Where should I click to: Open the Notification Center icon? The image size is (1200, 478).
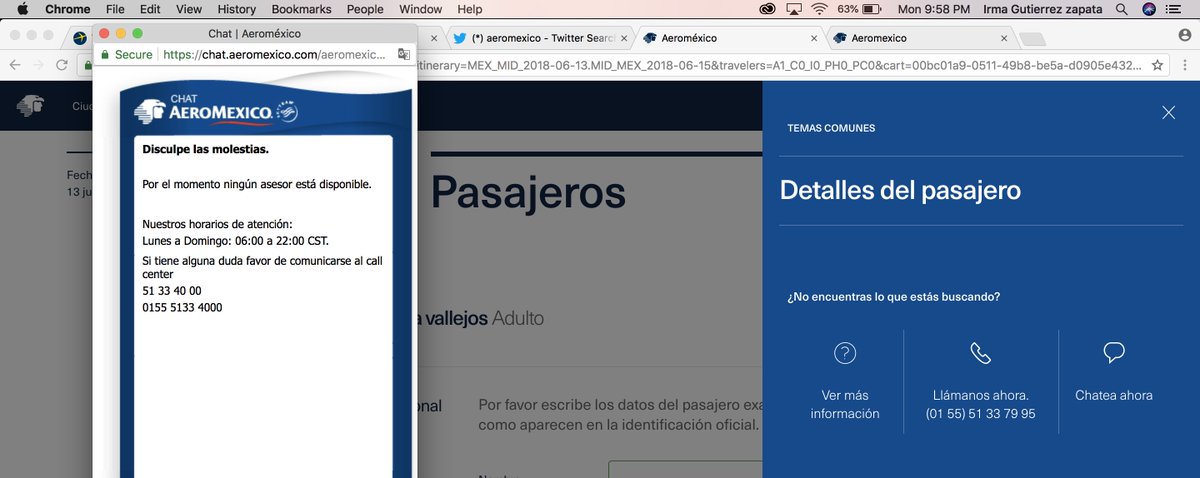tap(1176, 9)
